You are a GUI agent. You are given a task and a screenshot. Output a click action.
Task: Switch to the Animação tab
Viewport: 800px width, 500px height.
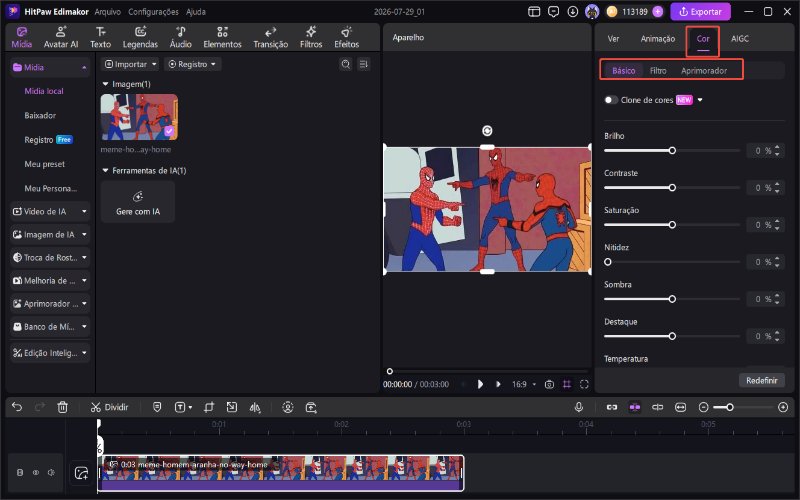click(x=658, y=39)
